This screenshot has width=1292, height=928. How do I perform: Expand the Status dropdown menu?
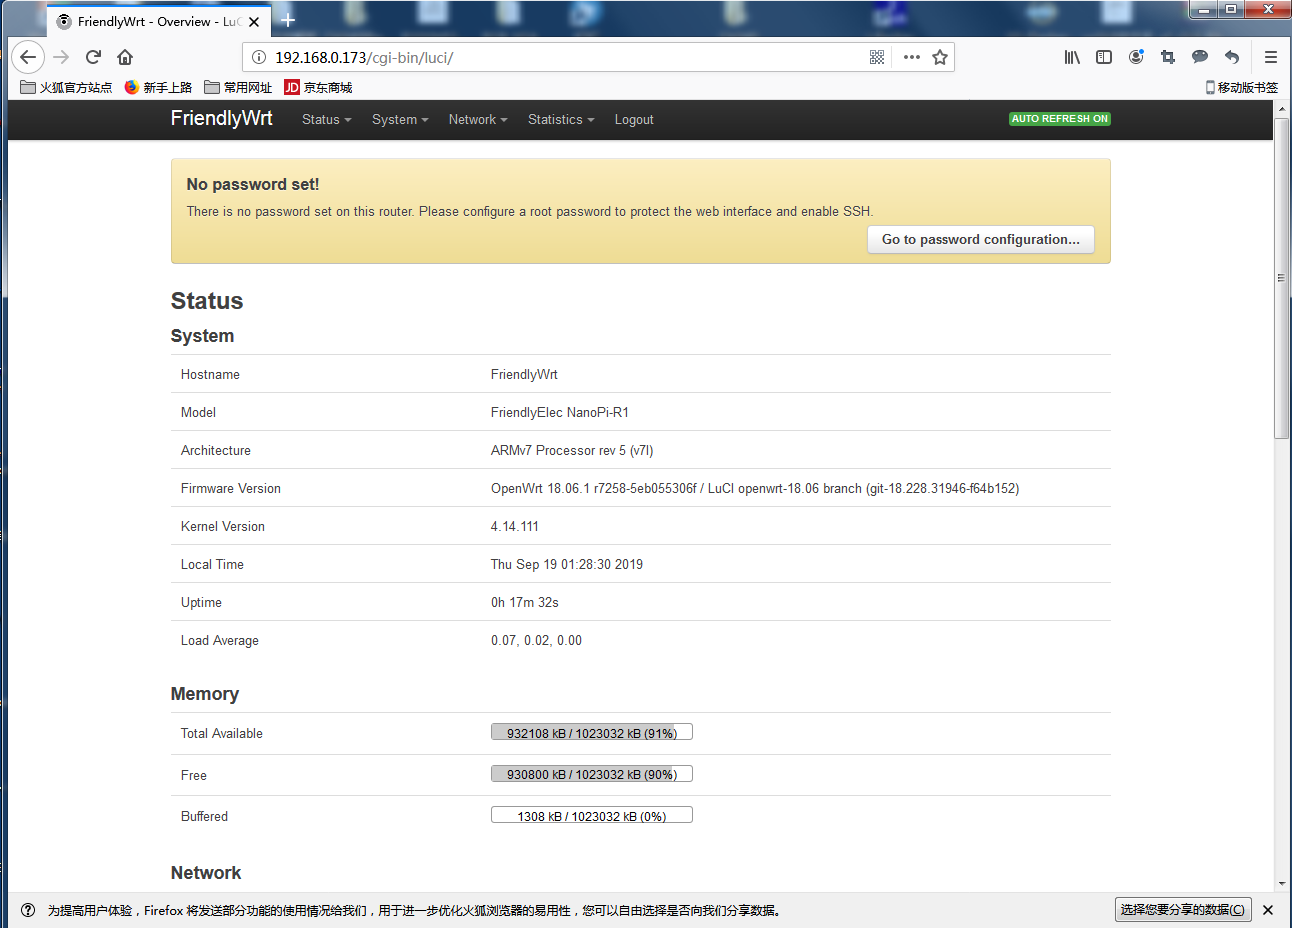point(327,119)
